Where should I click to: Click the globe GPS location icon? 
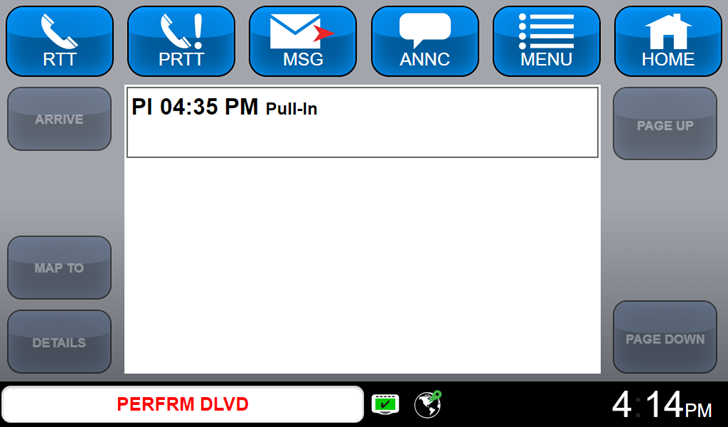[428, 404]
